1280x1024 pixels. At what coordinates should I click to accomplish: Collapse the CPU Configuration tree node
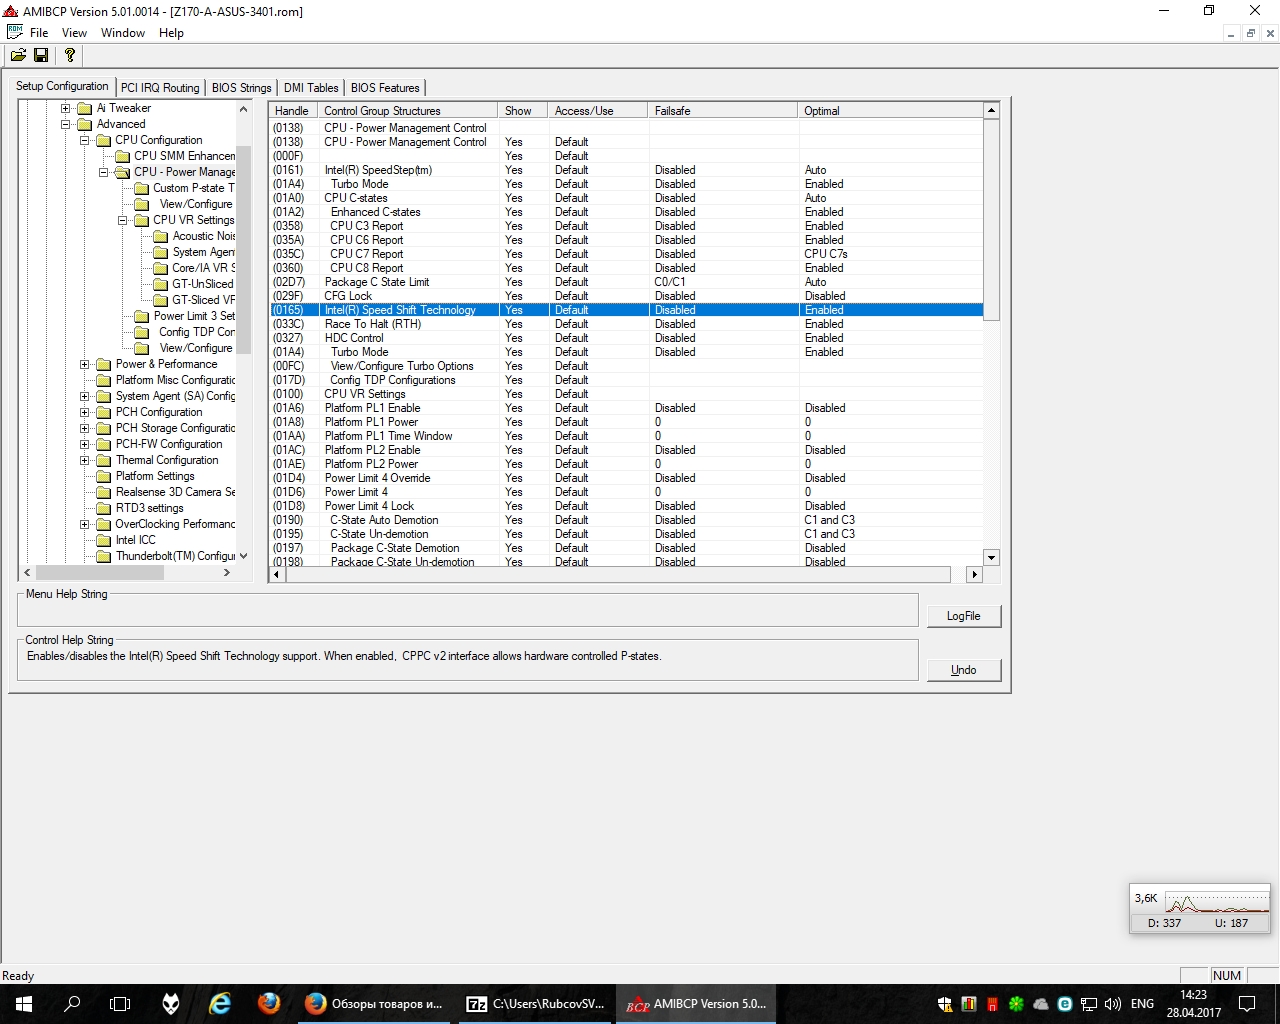coord(85,140)
